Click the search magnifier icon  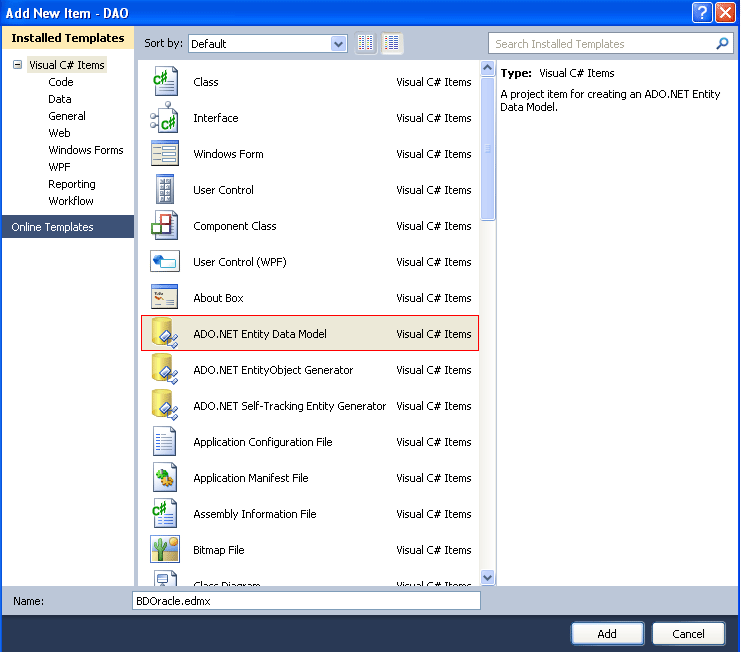(x=722, y=43)
